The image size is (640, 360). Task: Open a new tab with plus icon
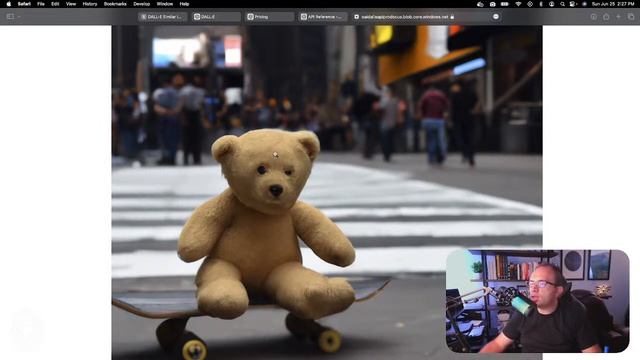click(618, 17)
